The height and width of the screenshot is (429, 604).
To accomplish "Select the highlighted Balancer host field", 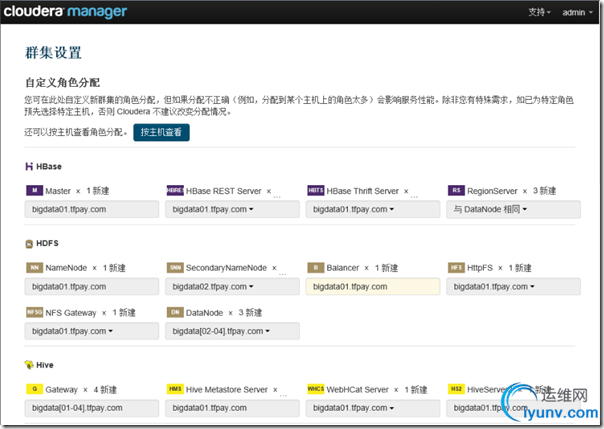I will [373, 287].
